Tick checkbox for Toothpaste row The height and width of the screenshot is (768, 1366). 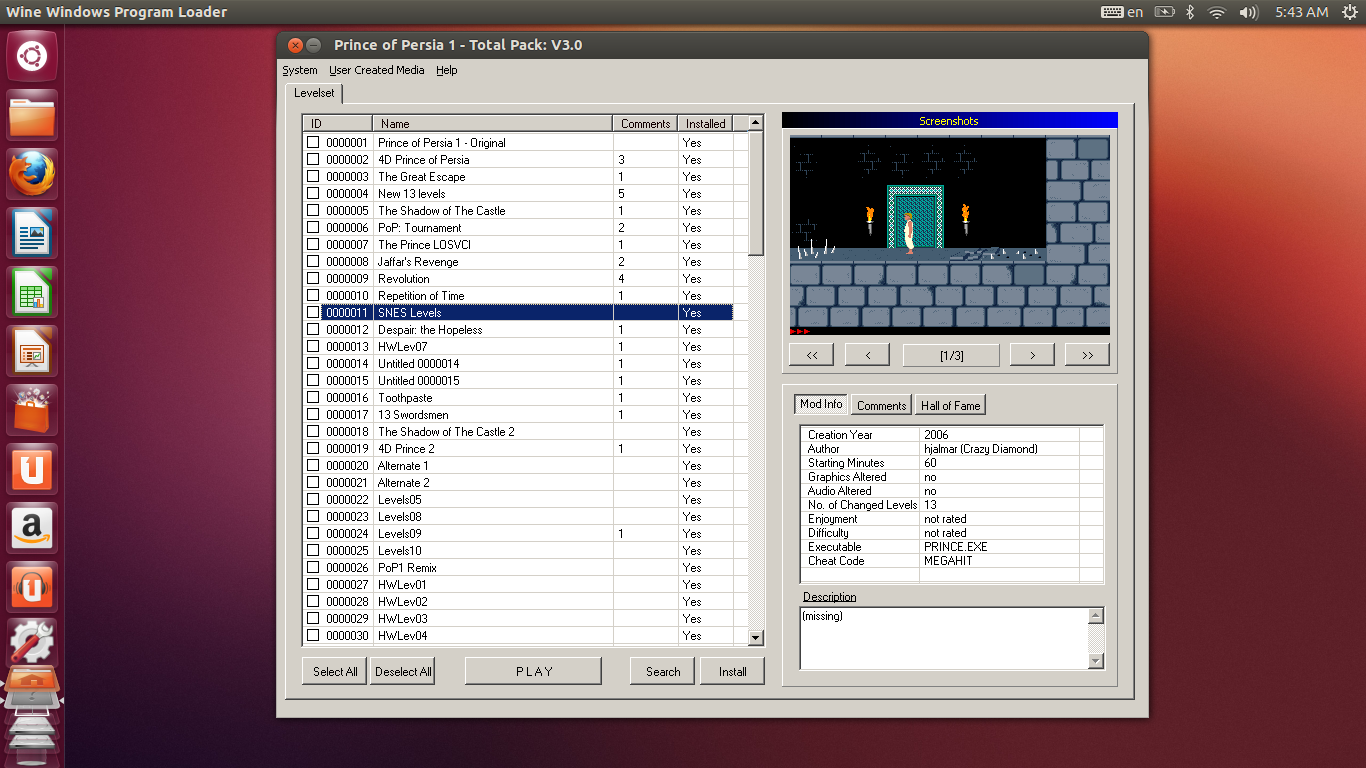(313, 397)
